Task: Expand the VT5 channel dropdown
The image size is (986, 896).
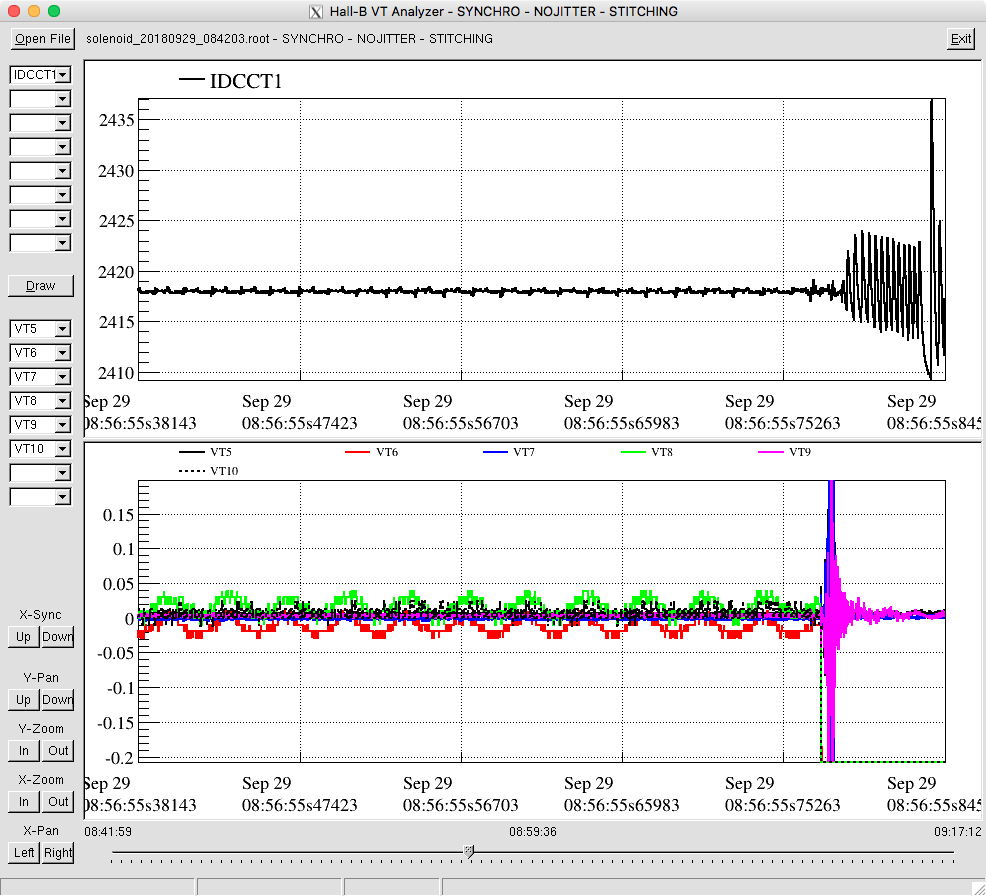Action: pyautogui.click(x=63, y=329)
